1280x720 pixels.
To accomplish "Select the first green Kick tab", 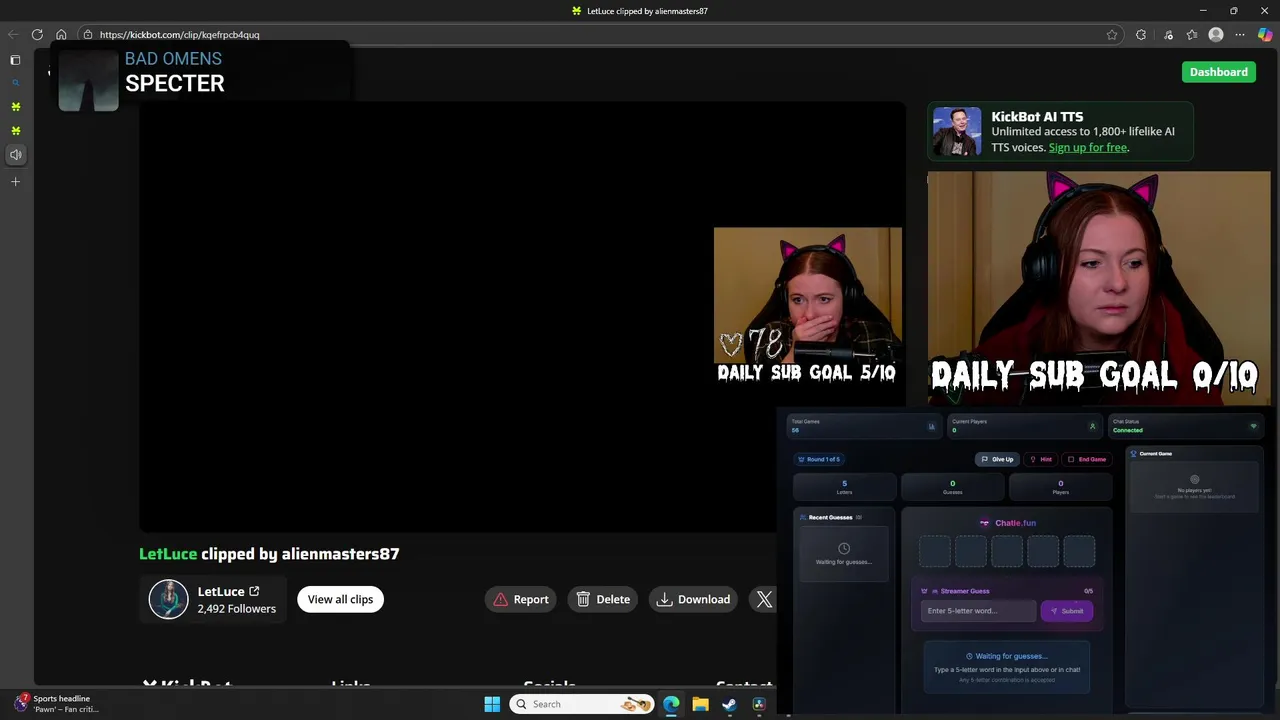I will [15, 107].
